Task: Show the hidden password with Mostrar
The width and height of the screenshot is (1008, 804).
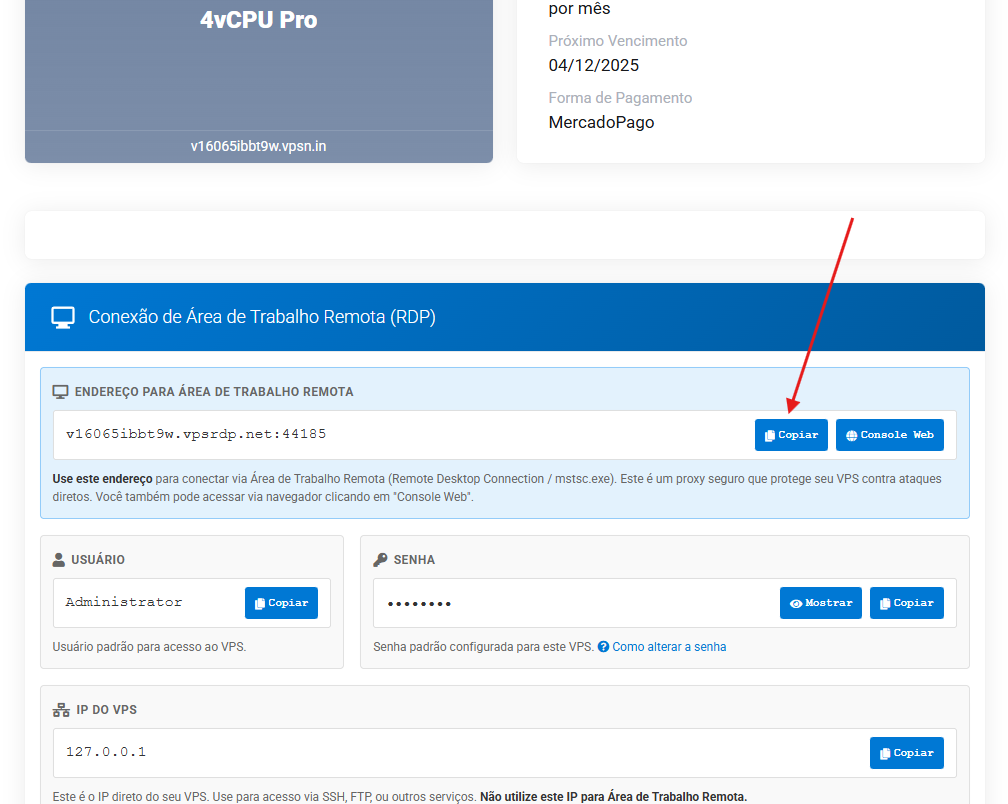Action: (x=820, y=603)
